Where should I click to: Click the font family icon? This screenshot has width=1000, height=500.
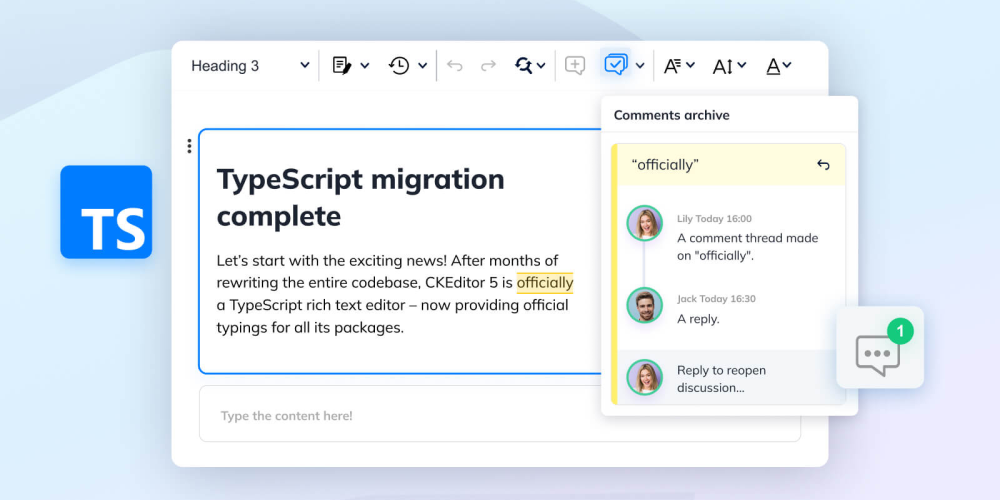click(x=673, y=65)
